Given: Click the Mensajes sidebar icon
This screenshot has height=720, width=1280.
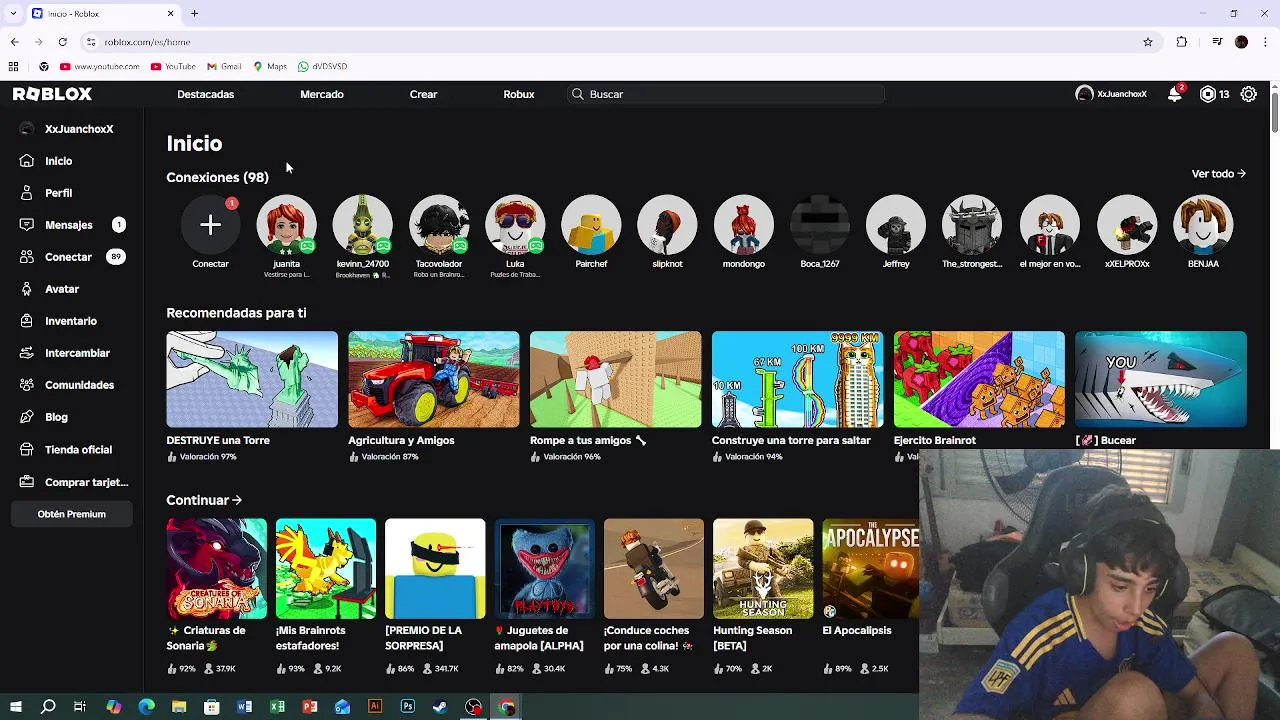Looking at the screenshot, I should pyautogui.click(x=27, y=225).
